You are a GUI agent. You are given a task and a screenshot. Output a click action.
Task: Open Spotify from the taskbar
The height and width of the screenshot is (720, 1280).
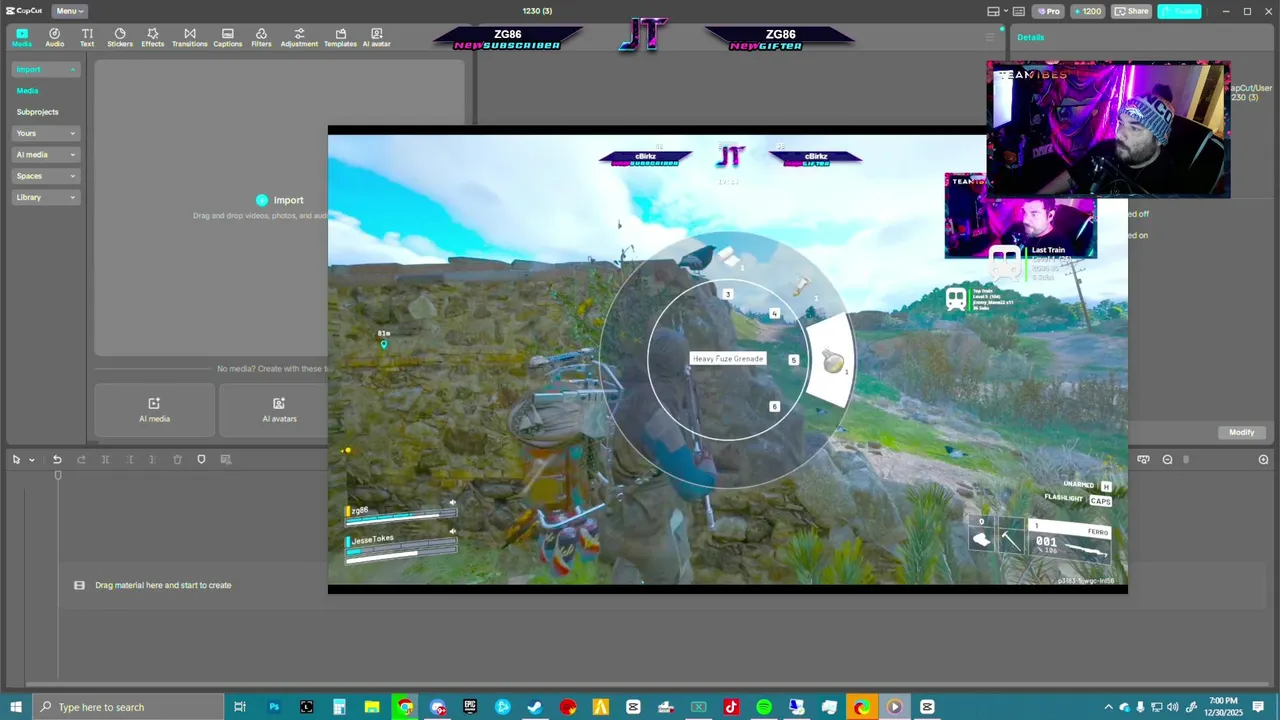[764, 707]
